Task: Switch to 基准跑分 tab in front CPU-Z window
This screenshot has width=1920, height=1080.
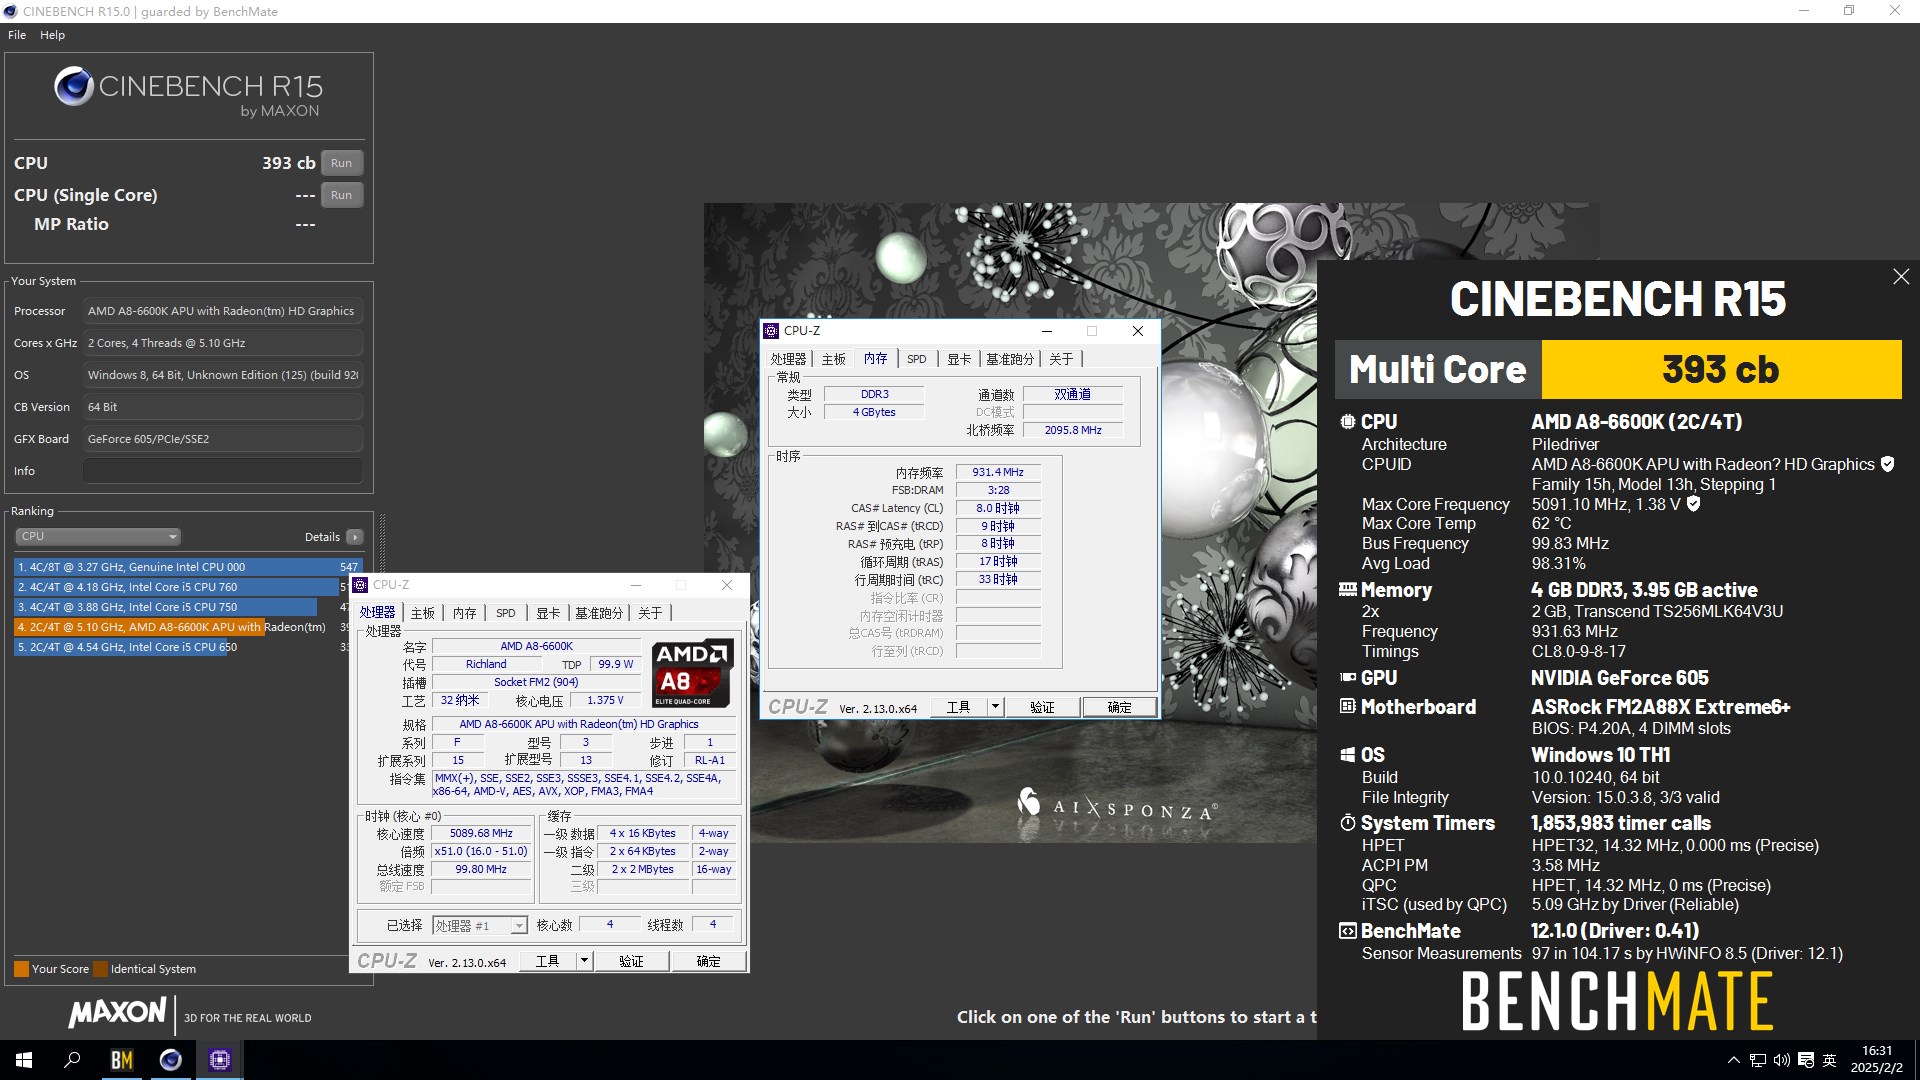Action: click(599, 613)
